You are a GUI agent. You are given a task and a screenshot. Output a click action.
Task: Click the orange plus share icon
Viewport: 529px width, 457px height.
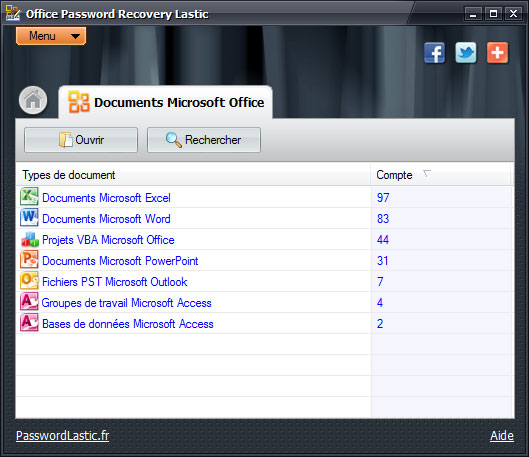(497, 53)
